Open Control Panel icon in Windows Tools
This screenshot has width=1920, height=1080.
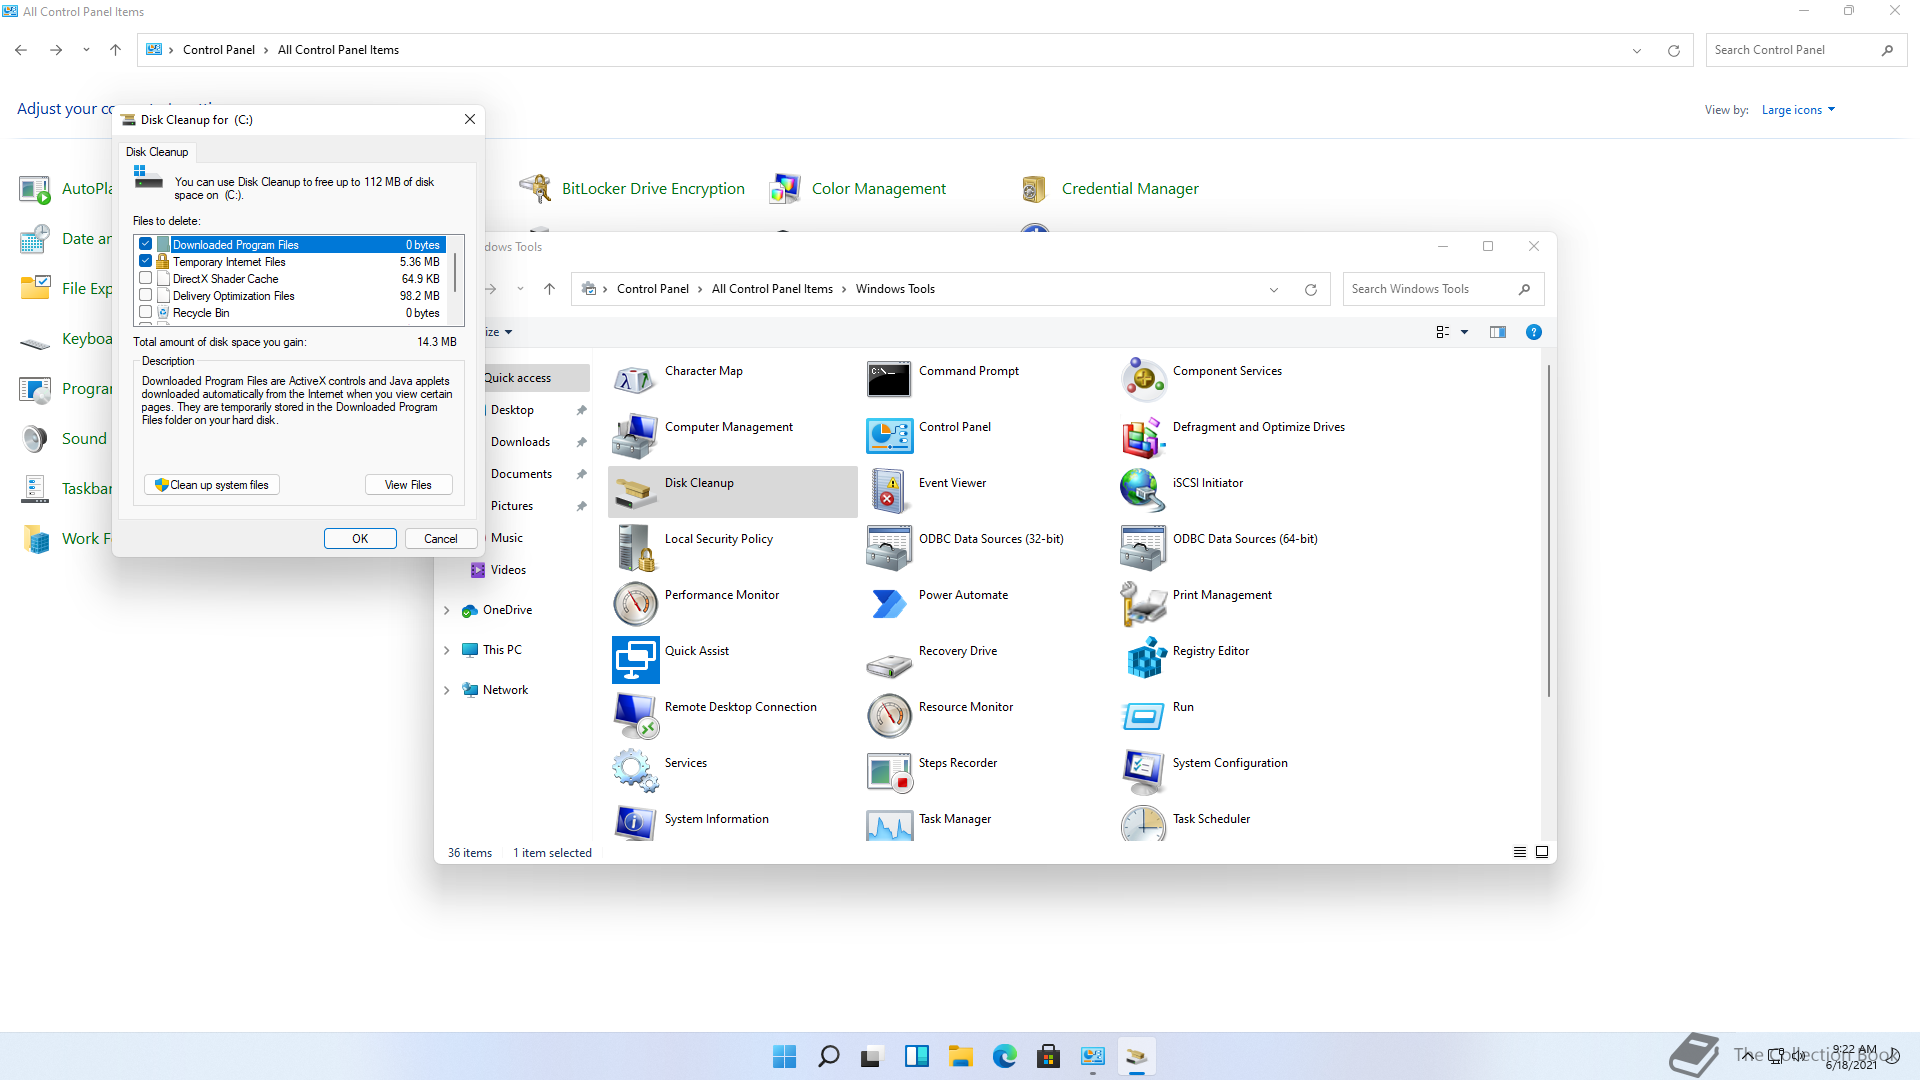point(889,435)
